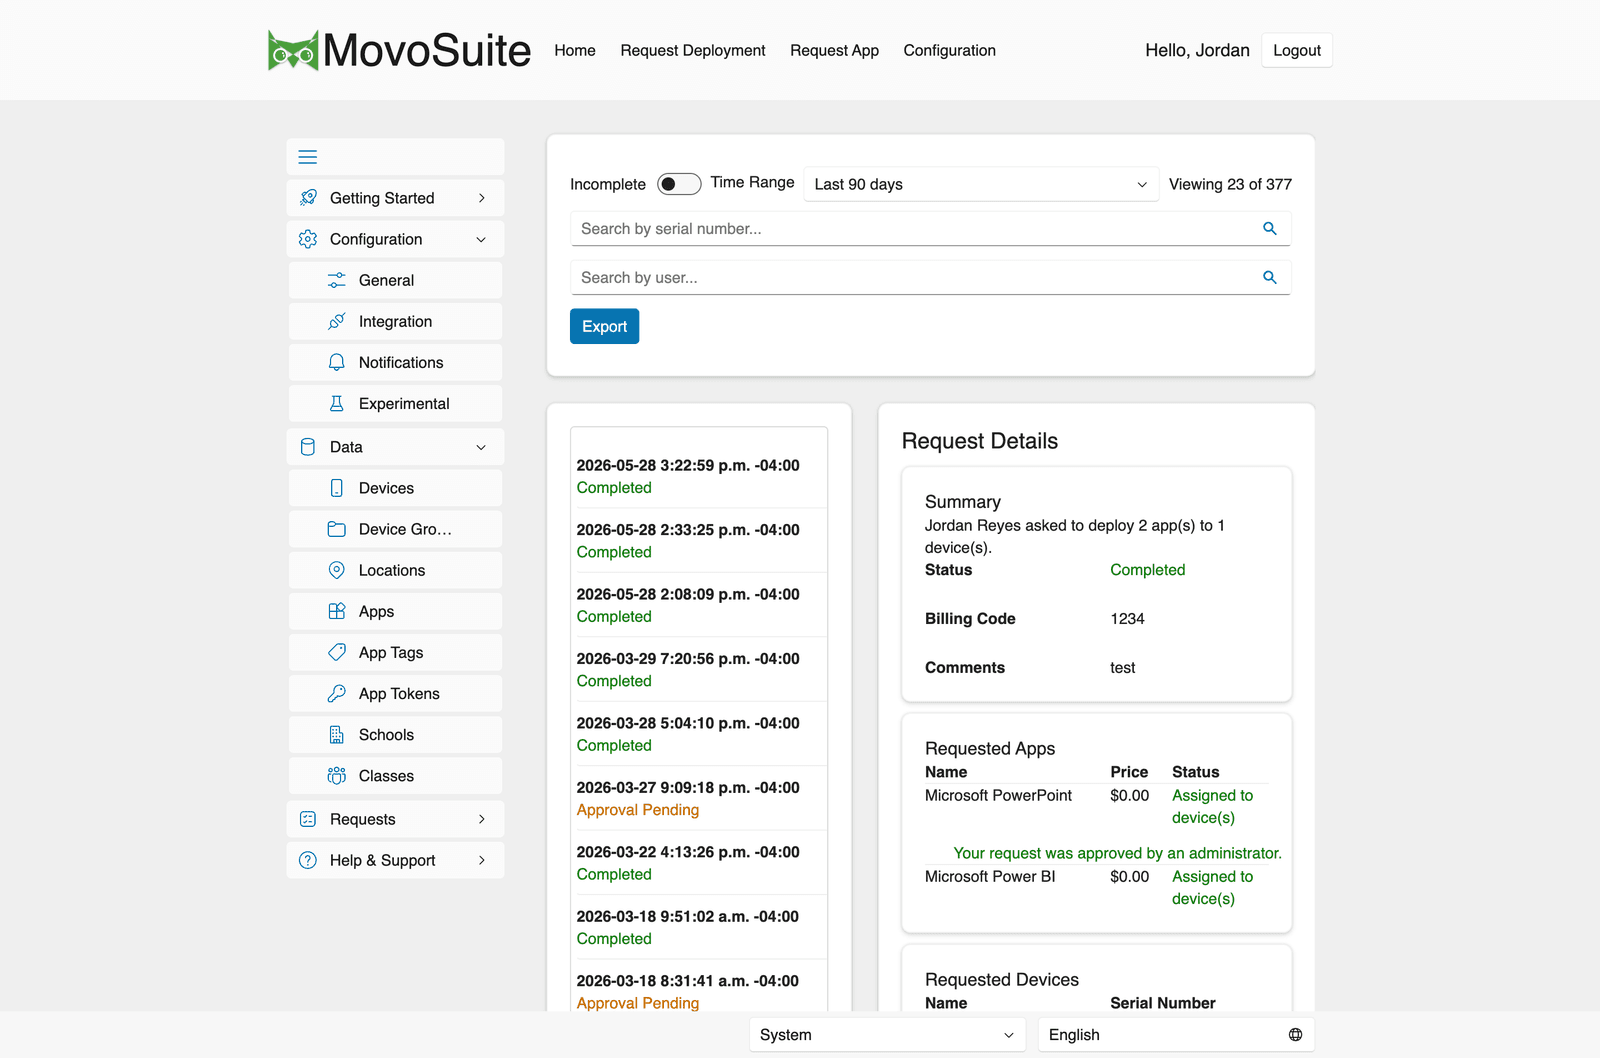Click the Devices phone icon
Screen dimensions: 1600x1058
click(x=337, y=488)
